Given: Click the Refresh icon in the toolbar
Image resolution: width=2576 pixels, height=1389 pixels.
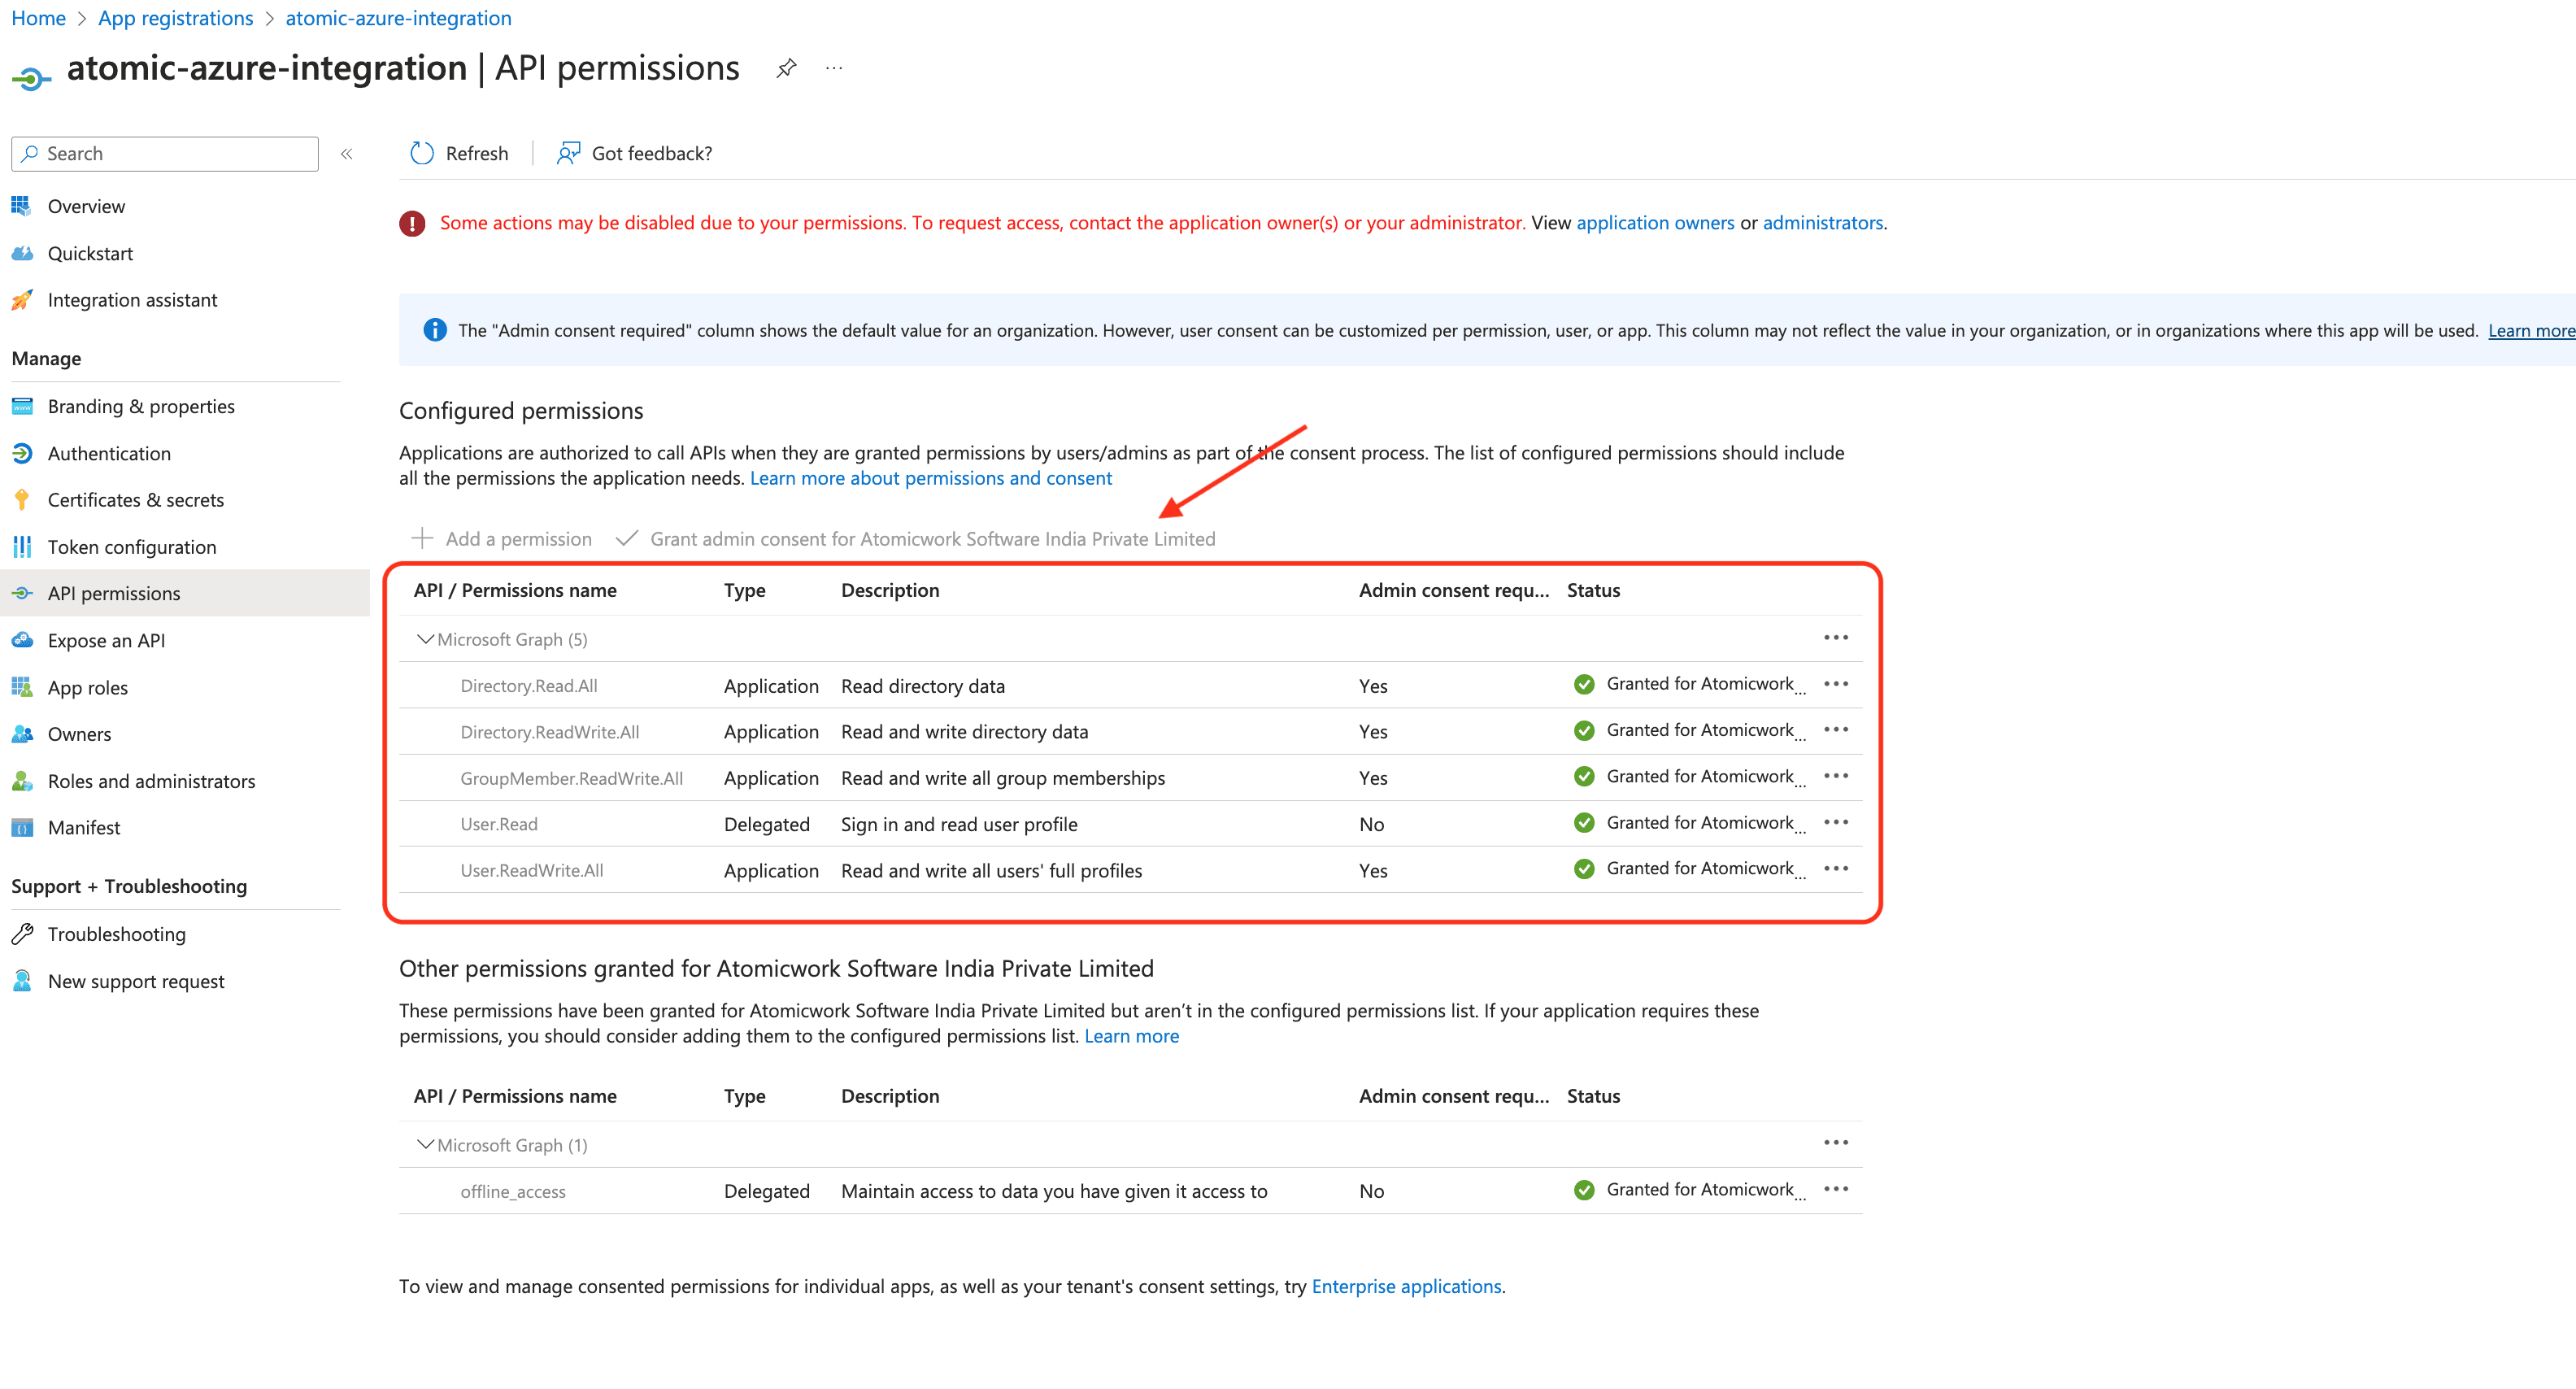Looking at the screenshot, I should pos(422,153).
